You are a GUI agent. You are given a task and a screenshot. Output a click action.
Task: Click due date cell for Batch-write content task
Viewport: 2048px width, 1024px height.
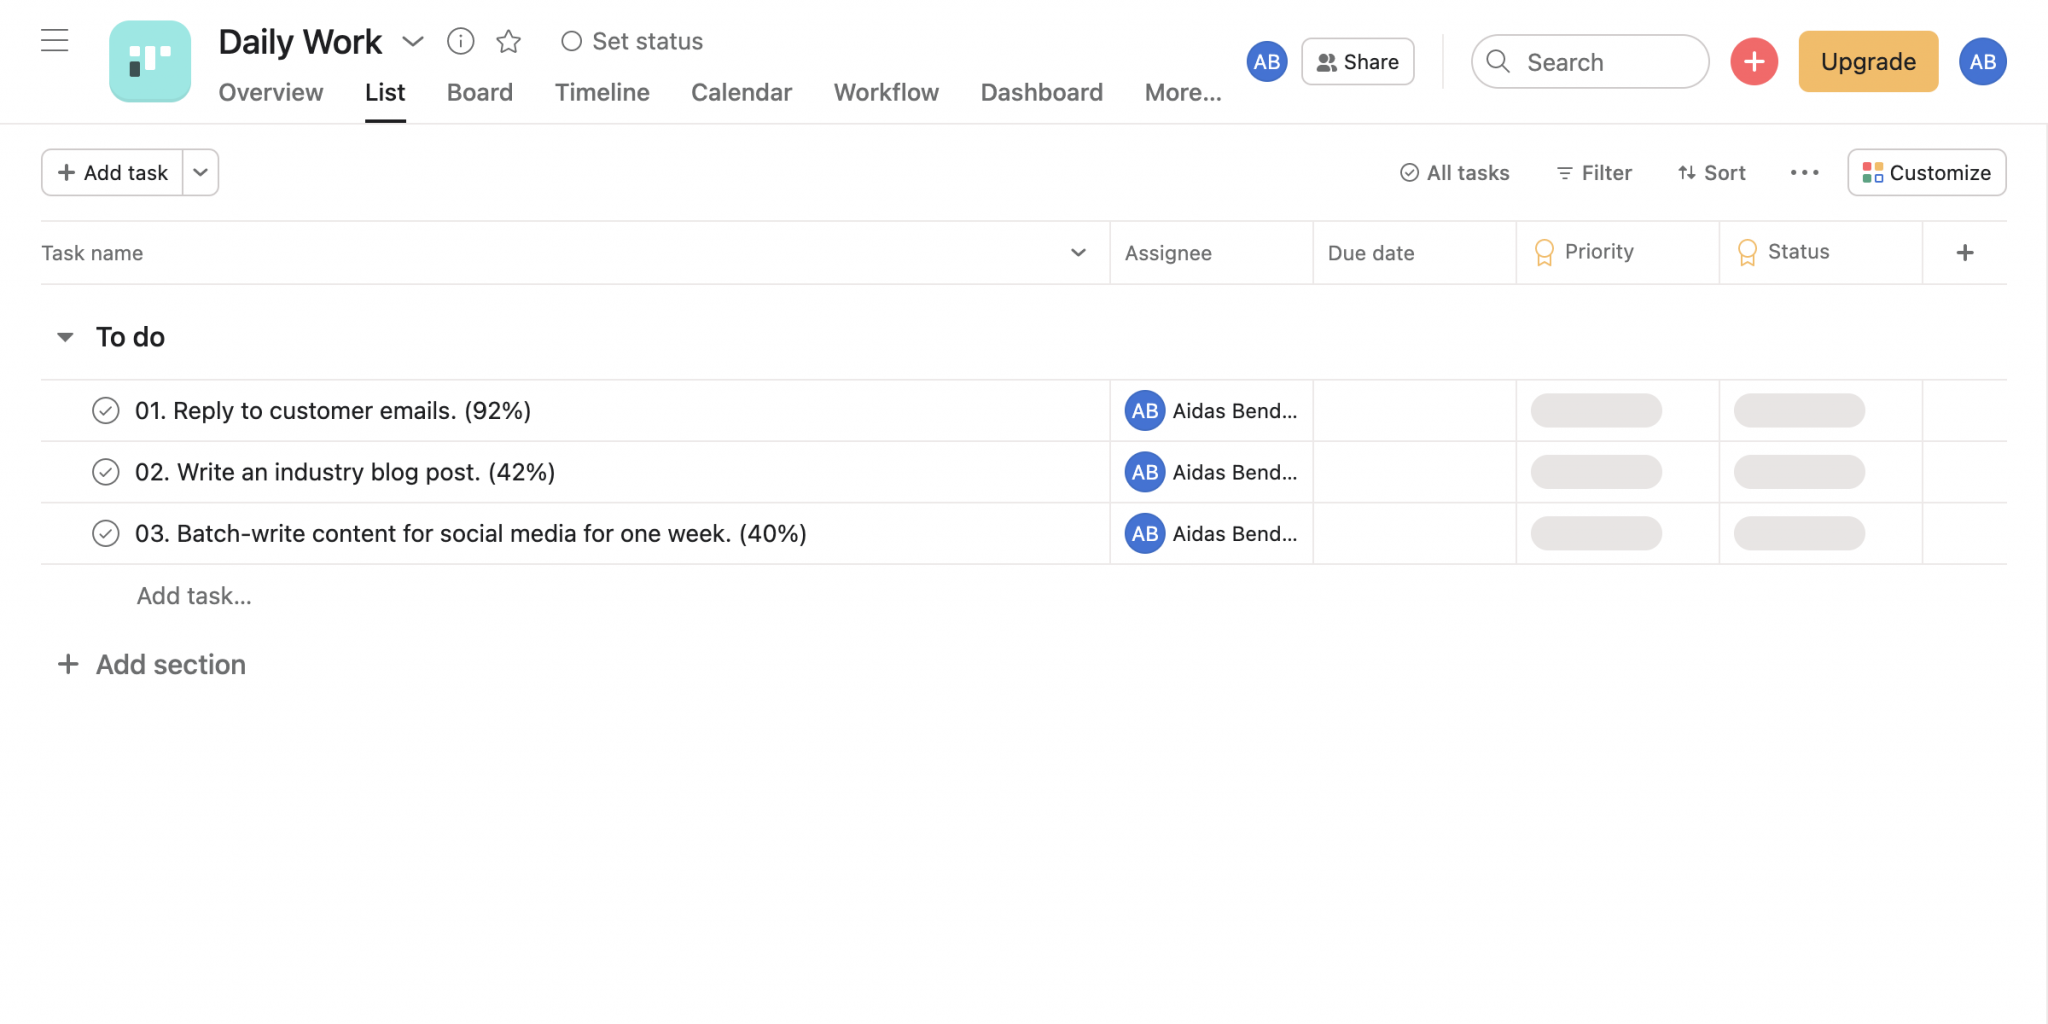click(x=1414, y=534)
